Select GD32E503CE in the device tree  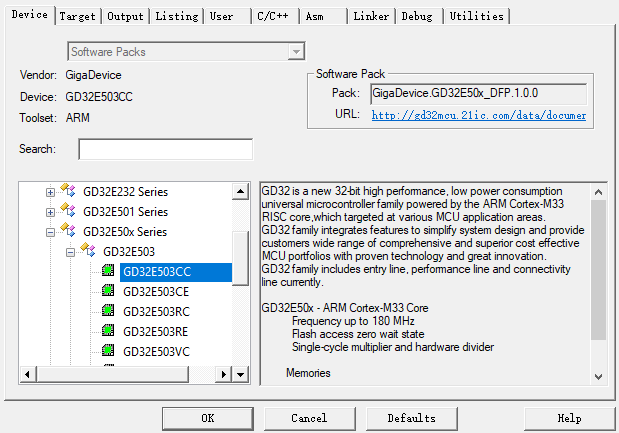pos(156,292)
